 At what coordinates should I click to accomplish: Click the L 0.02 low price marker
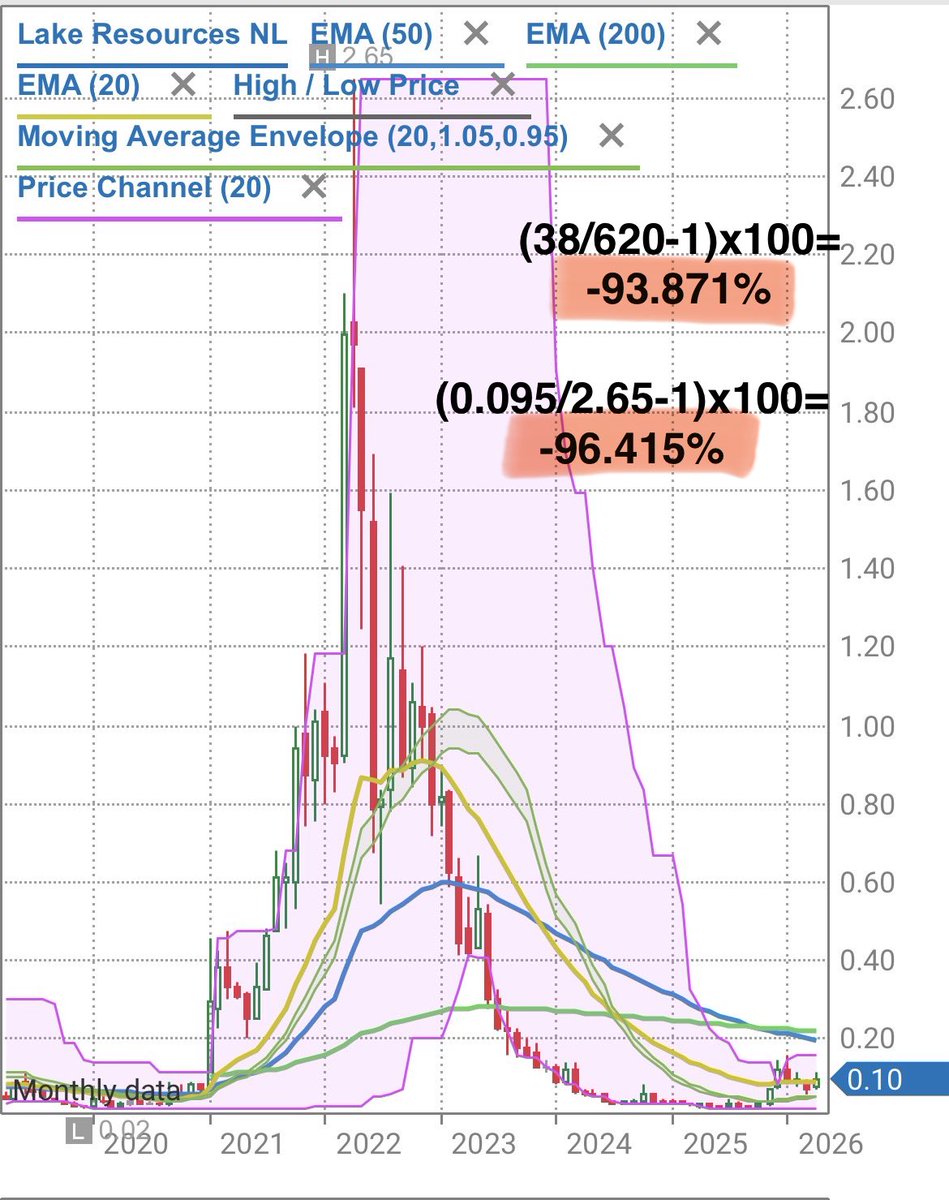[x=108, y=1131]
